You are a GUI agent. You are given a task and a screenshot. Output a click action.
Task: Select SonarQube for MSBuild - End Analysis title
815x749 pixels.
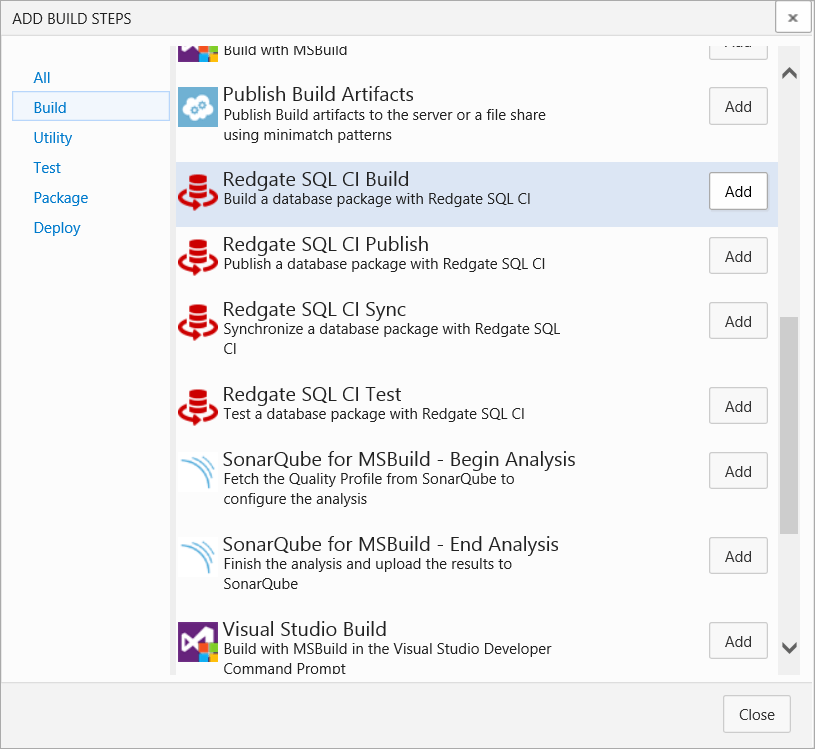(391, 545)
